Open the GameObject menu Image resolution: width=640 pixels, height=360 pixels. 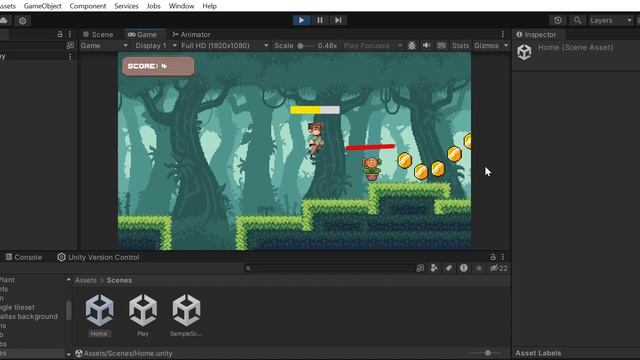click(42, 6)
